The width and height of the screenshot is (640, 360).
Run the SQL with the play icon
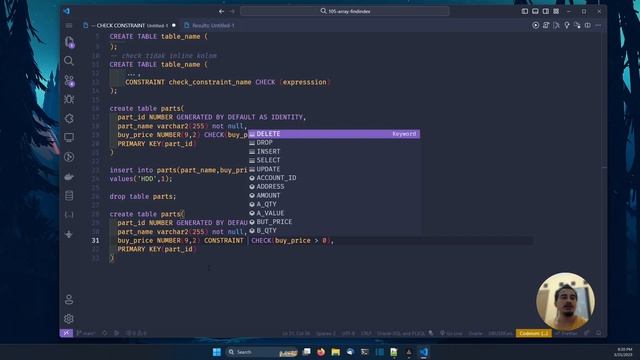coord(536,25)
